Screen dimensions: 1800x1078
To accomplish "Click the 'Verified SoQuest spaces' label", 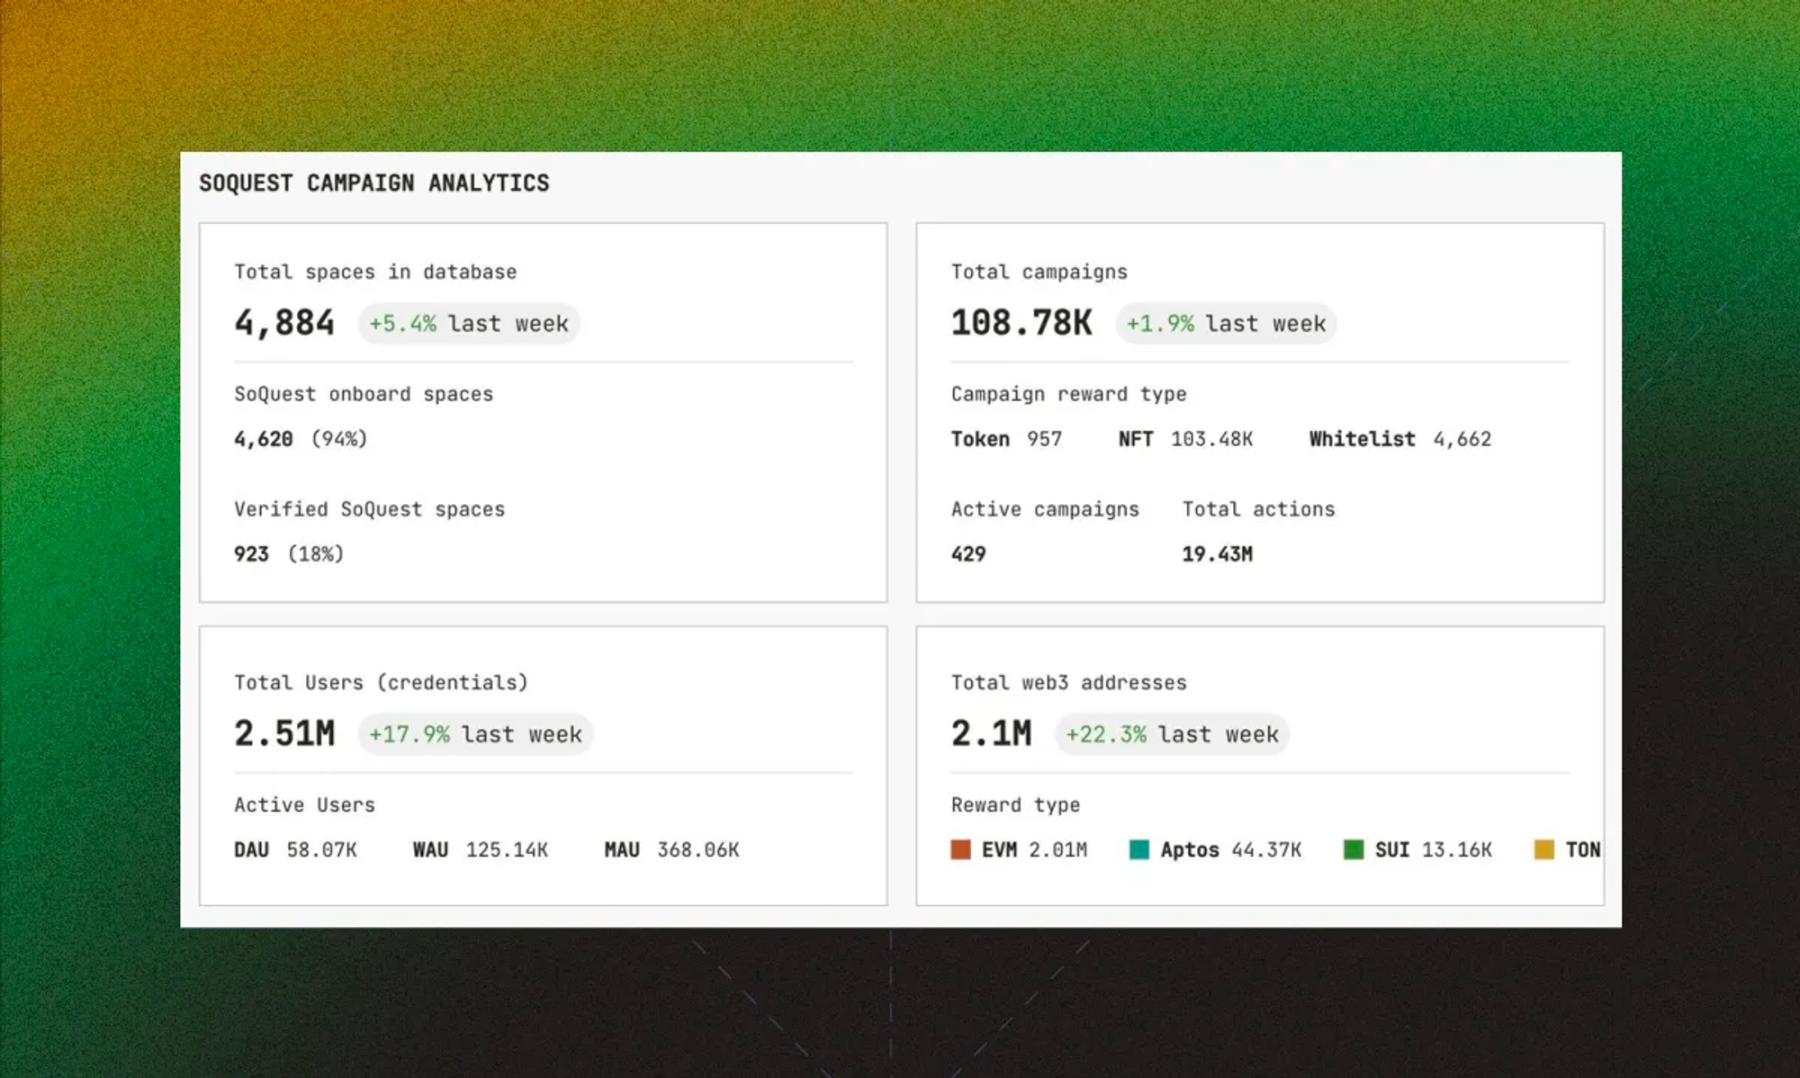I will point(369,509).
